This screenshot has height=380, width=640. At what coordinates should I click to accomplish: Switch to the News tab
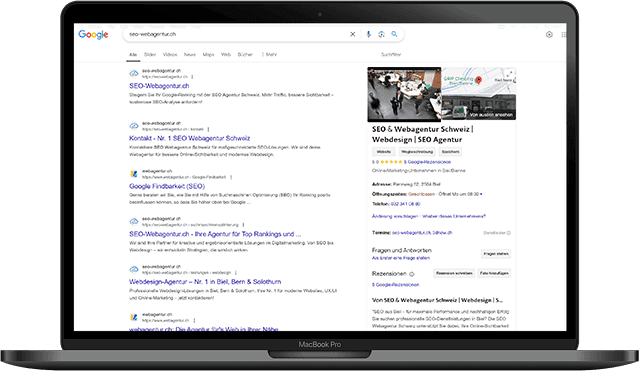click(x=190, y=55)
